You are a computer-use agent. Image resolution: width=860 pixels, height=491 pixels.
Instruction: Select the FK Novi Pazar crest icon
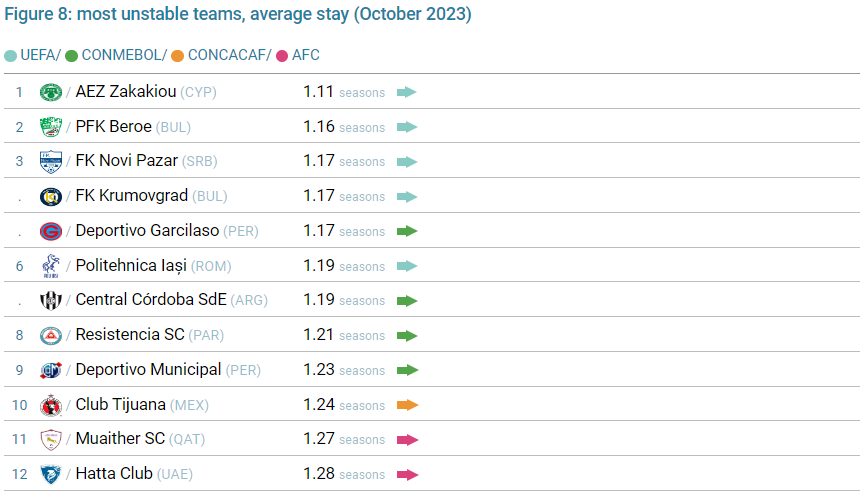[x=50, y=161]
